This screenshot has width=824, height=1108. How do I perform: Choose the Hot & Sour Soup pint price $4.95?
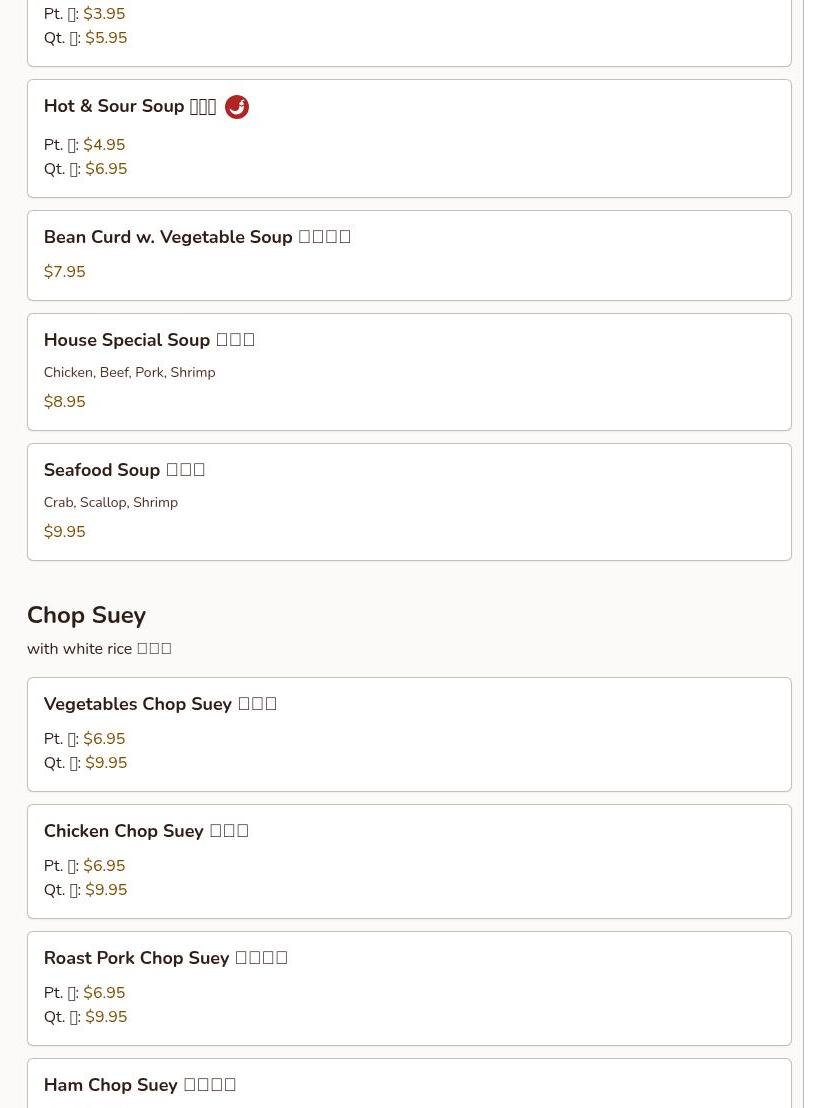click(x=104, y=145)
